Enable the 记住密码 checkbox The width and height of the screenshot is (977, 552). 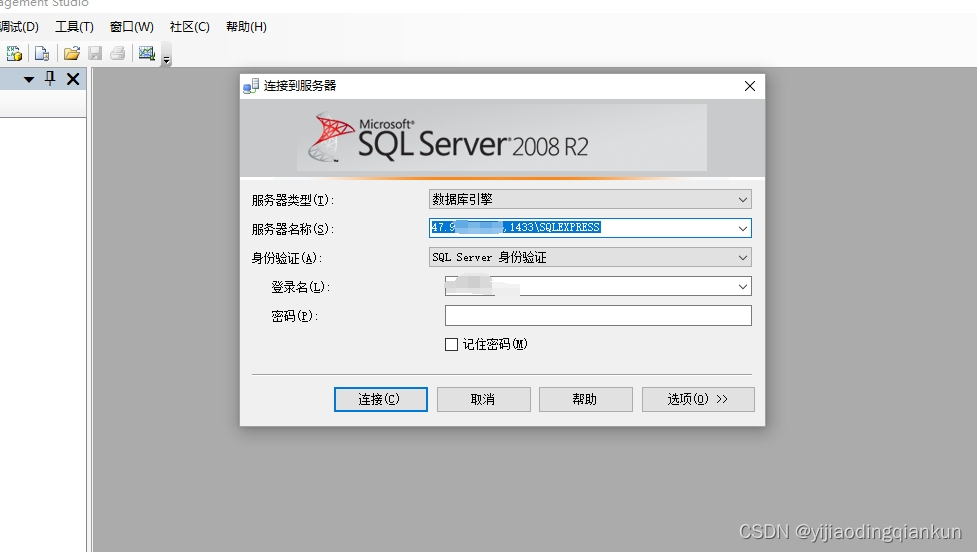tap(452, 345)
